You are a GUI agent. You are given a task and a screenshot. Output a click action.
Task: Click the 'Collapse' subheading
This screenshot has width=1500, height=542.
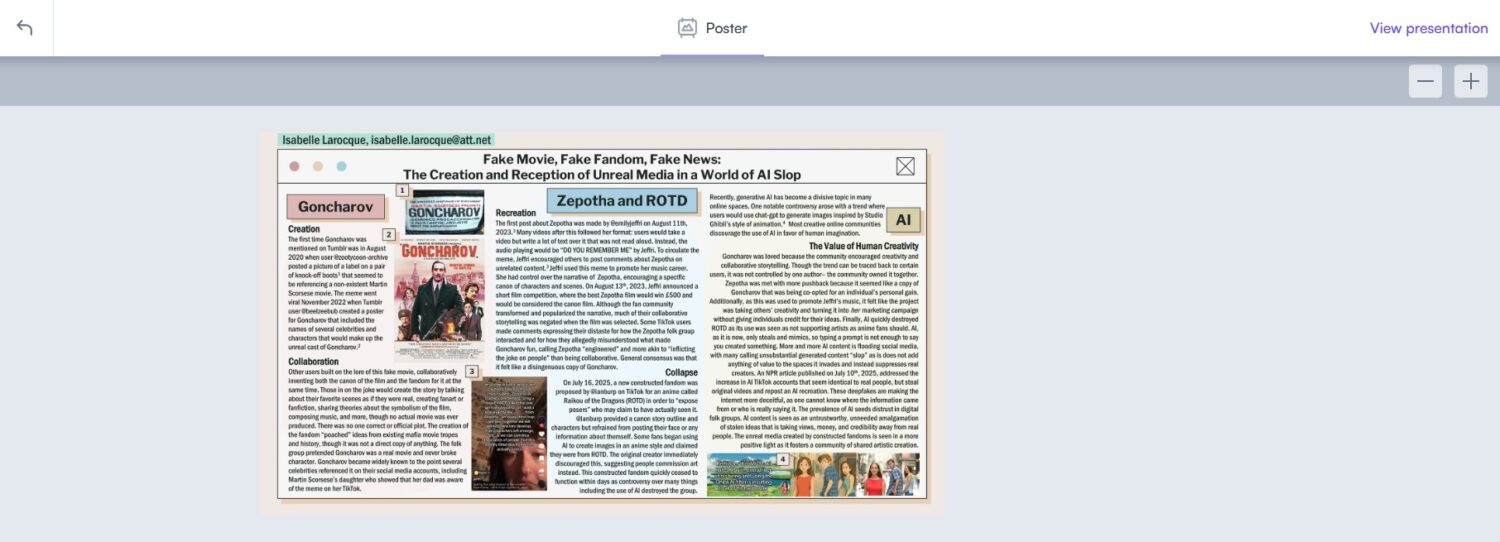[x=681, y=372]
